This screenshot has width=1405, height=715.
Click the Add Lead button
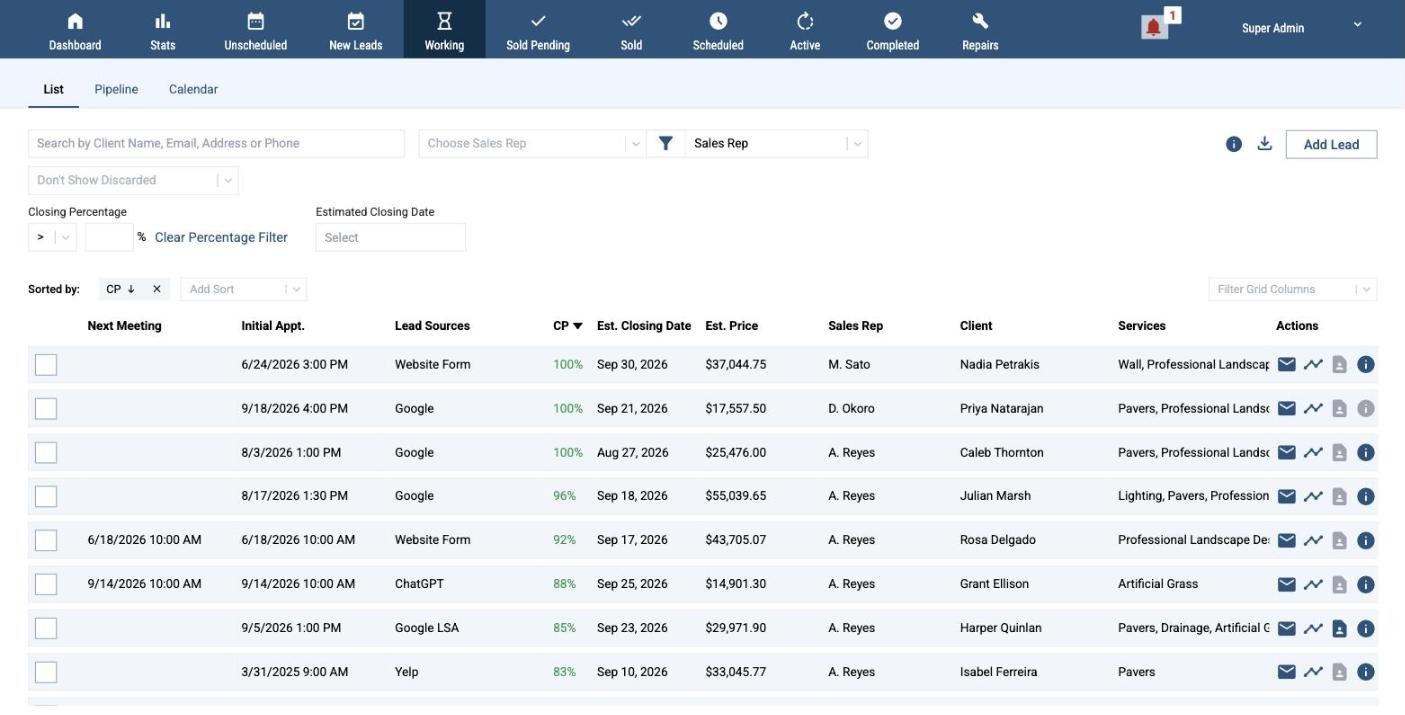pos(1331,144)
